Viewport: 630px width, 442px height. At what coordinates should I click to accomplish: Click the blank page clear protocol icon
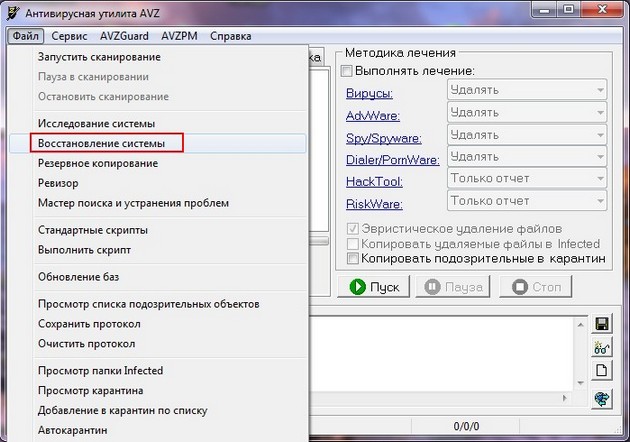tap(602, 371)
